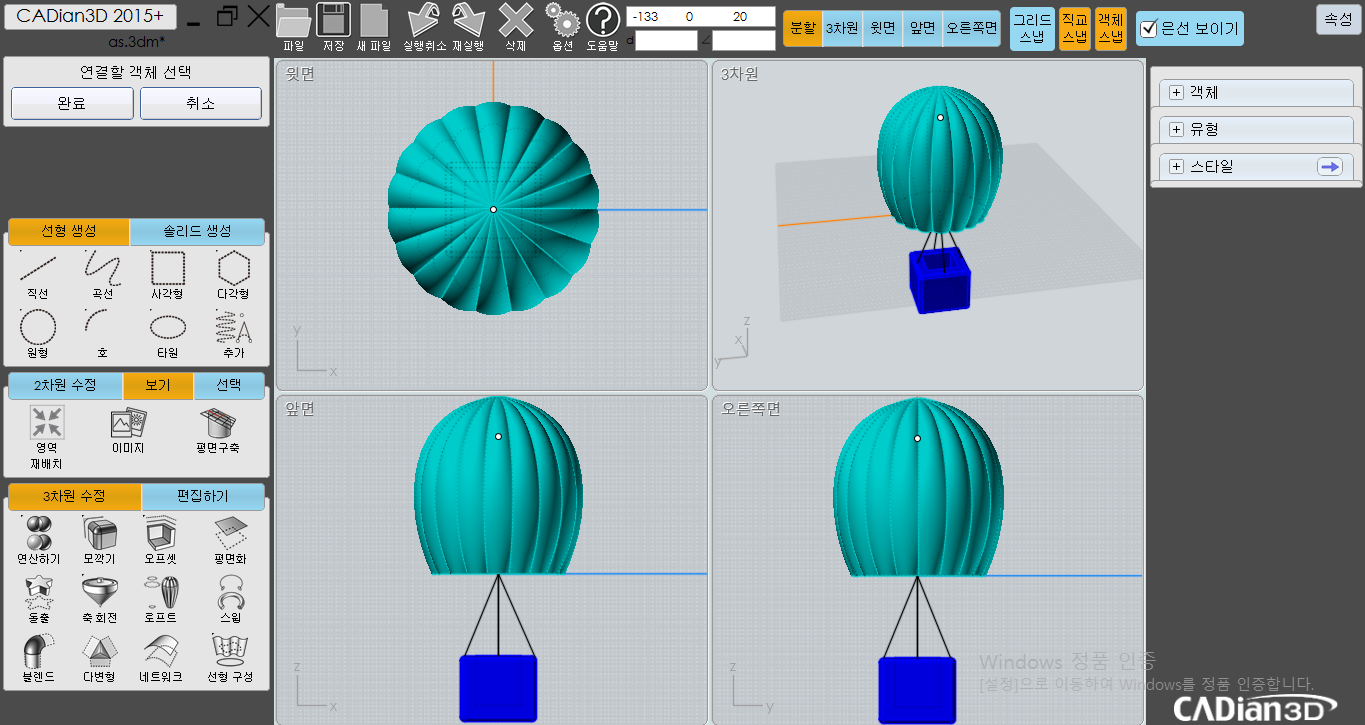Switch to 분할 split view layout
Image resolution: width=1365 pixels, height=725 pixels.
tap(803, 29)
